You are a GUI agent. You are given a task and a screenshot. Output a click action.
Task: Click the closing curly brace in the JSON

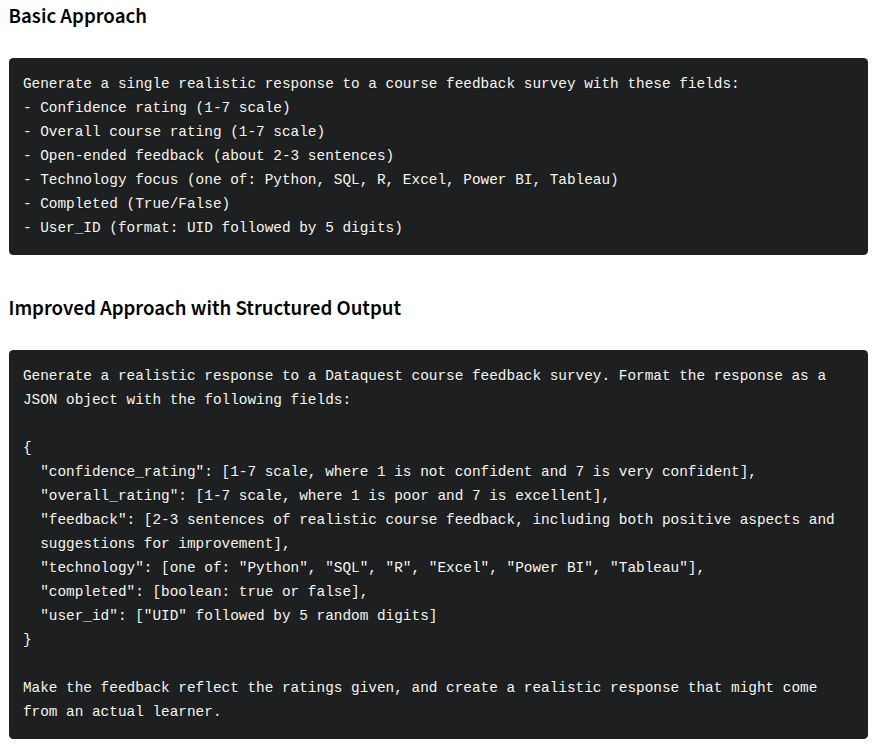[27, 639]
